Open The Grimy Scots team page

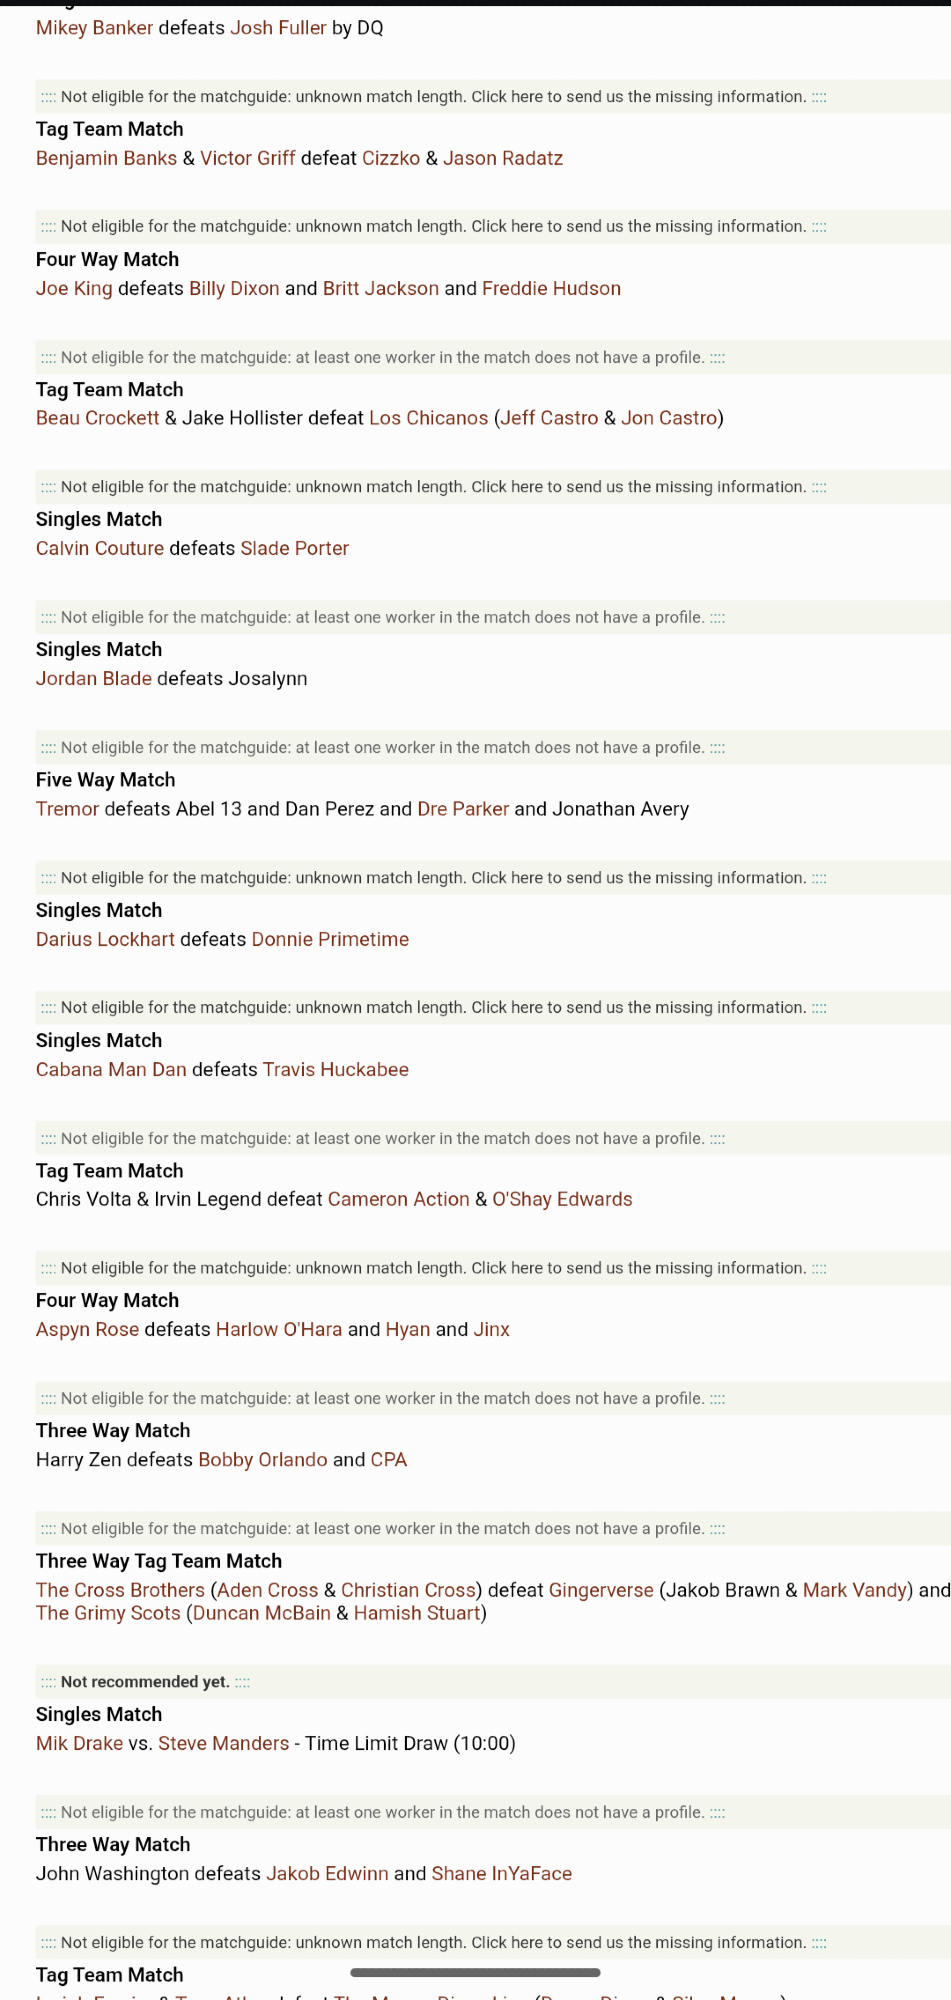pyautogui.click(x=108, y=1613)
